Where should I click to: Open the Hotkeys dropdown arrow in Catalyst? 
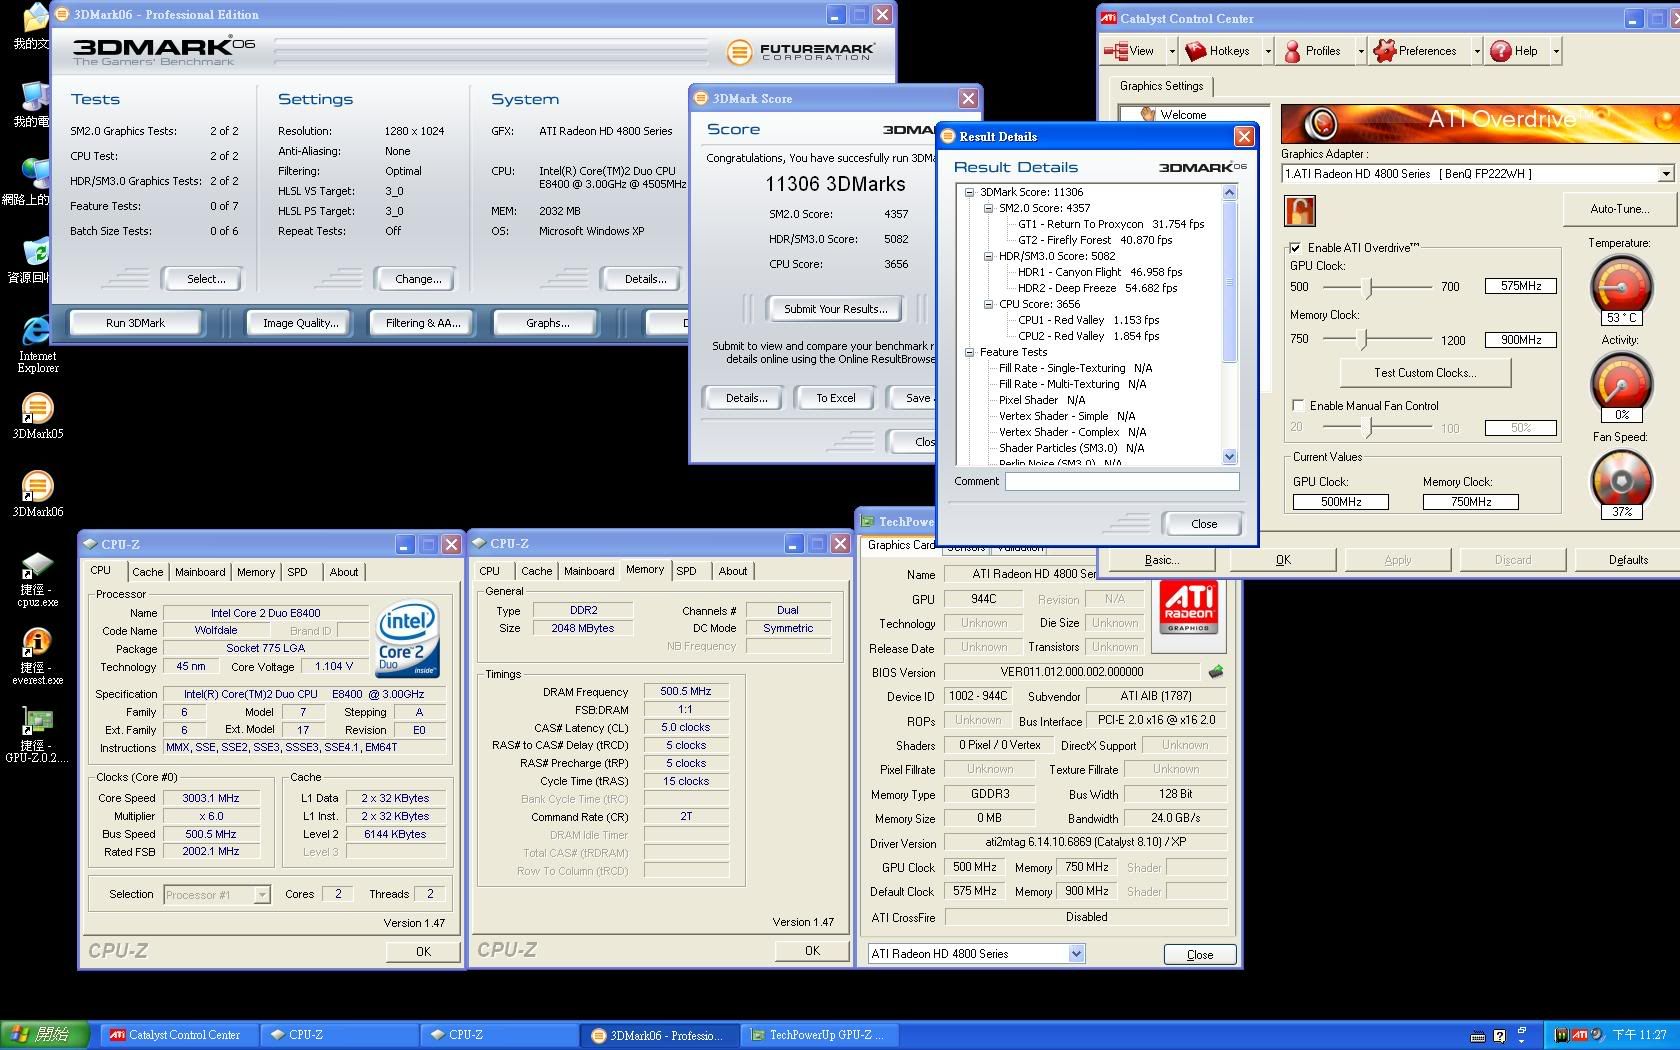pyautogui.click(x=1268, y=51)
